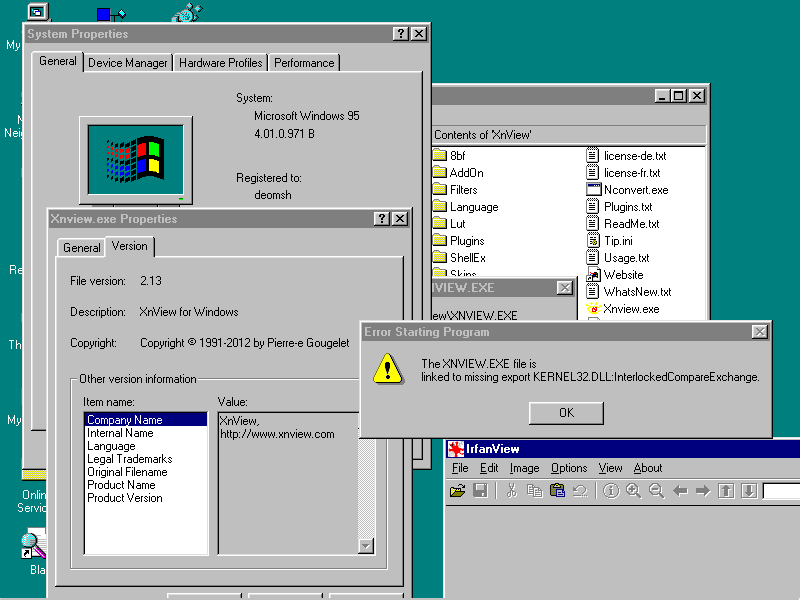Select Legal Trademarks in item list
The image size is (800, 600).
[145, 459]
